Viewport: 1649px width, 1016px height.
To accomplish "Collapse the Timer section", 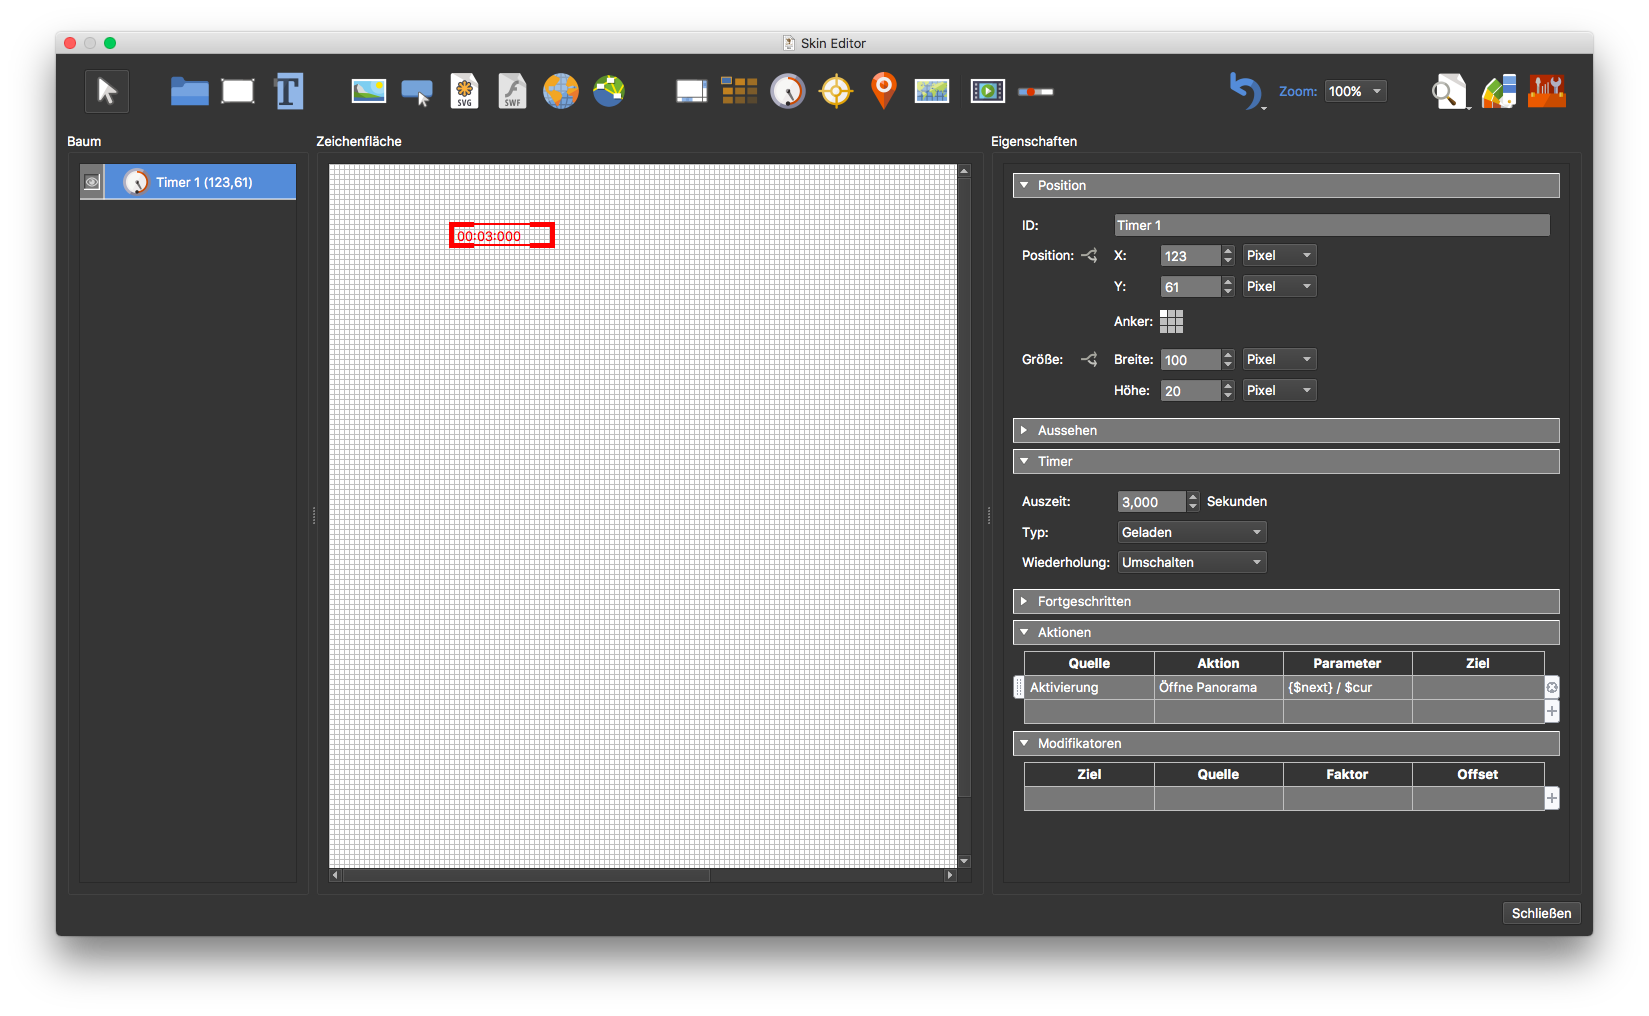I will click(1286, 461).
